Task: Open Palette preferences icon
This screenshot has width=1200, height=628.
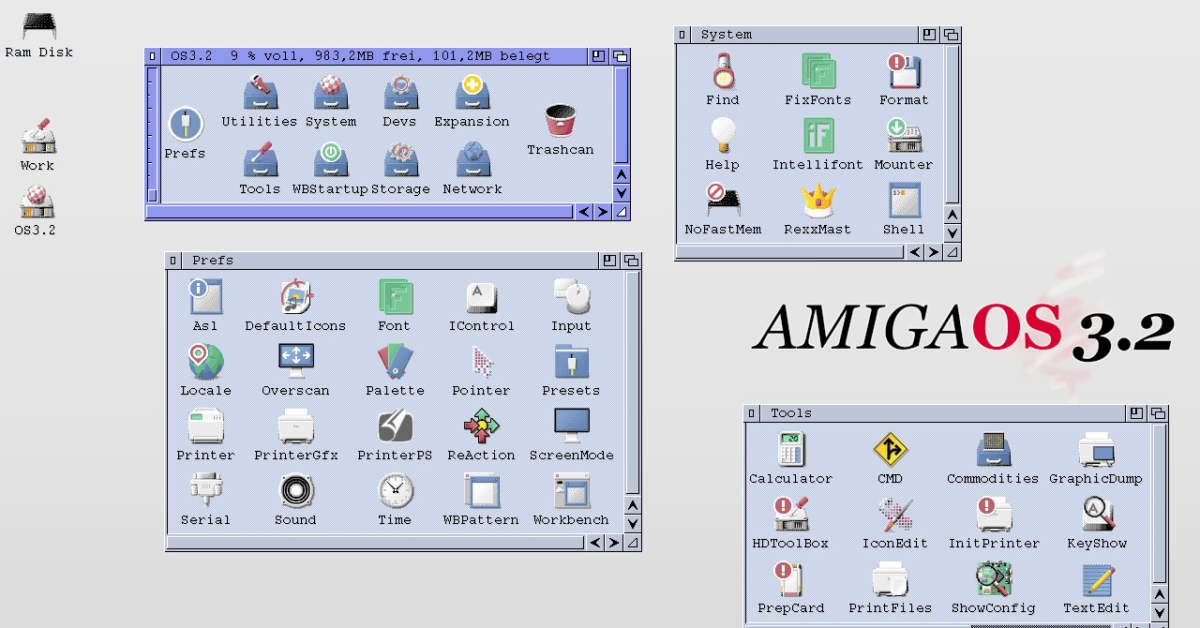Action: click(395, 362)
